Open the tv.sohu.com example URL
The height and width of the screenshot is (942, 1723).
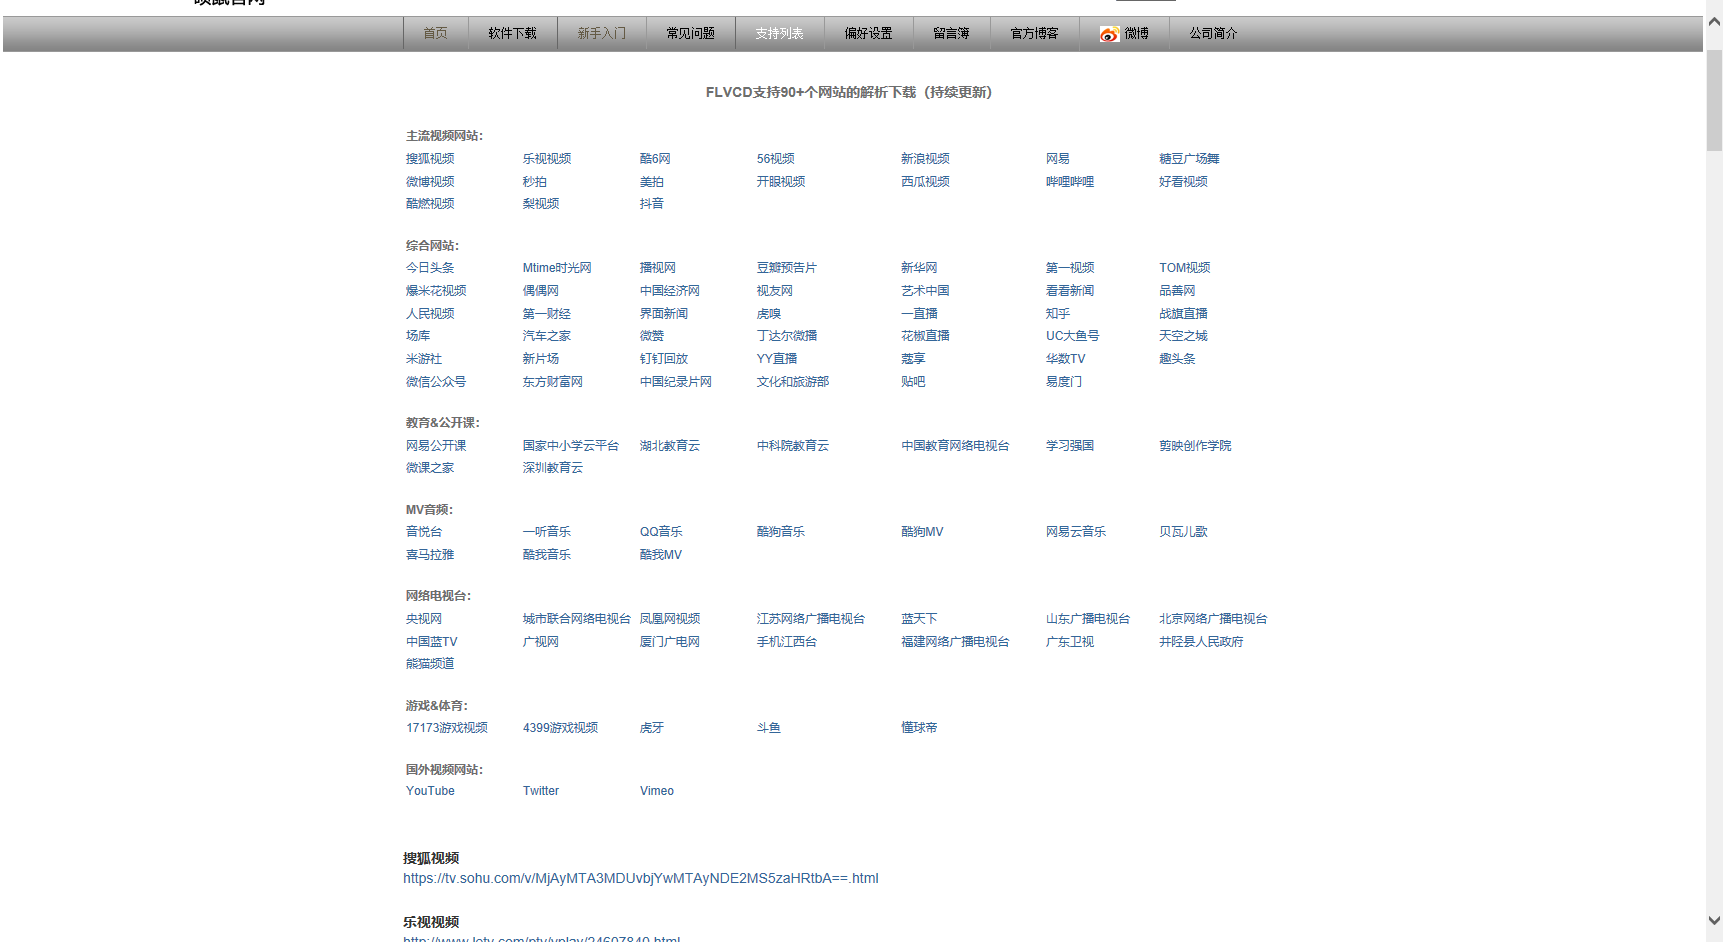click(x=641, y=879)
